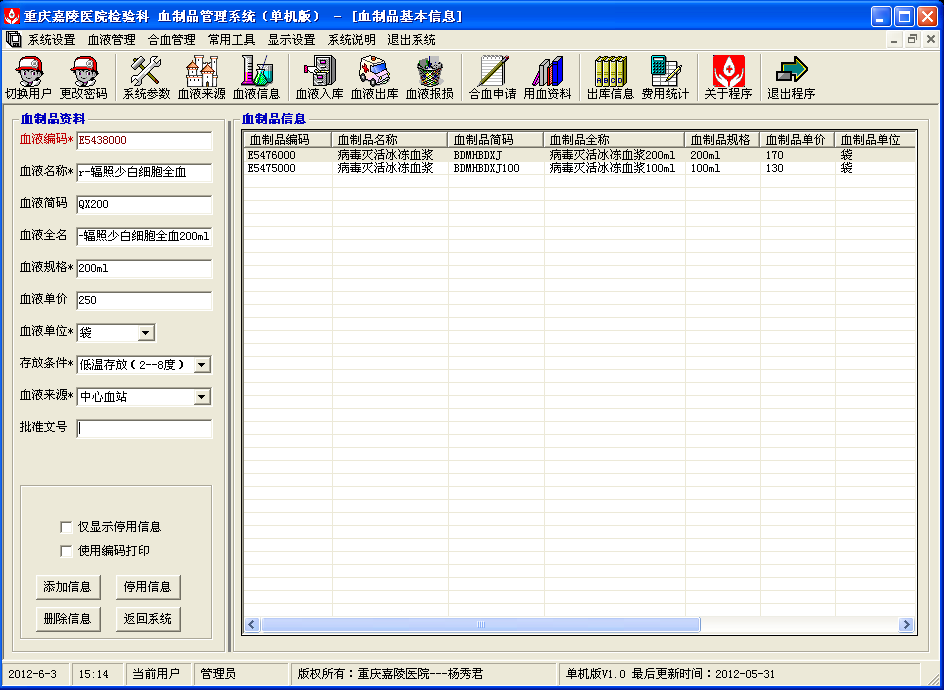This screenshot has height=690, width=944.
Task: Click the 用血资料 books icon
Action: [547, 78]
